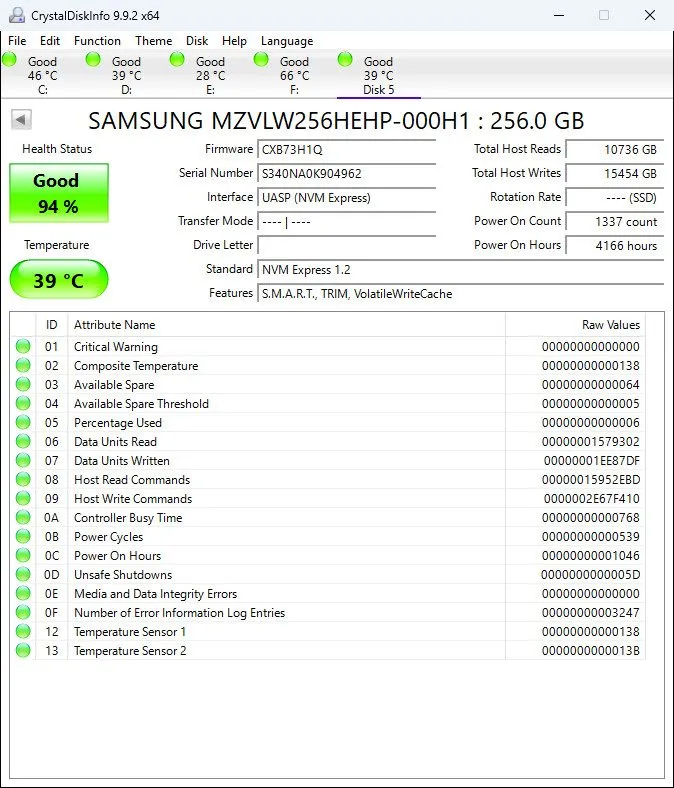Viewport: 674px width, 788px height.
Task: Switch to the F: disk tab
Action: click(x=294, y=75)
